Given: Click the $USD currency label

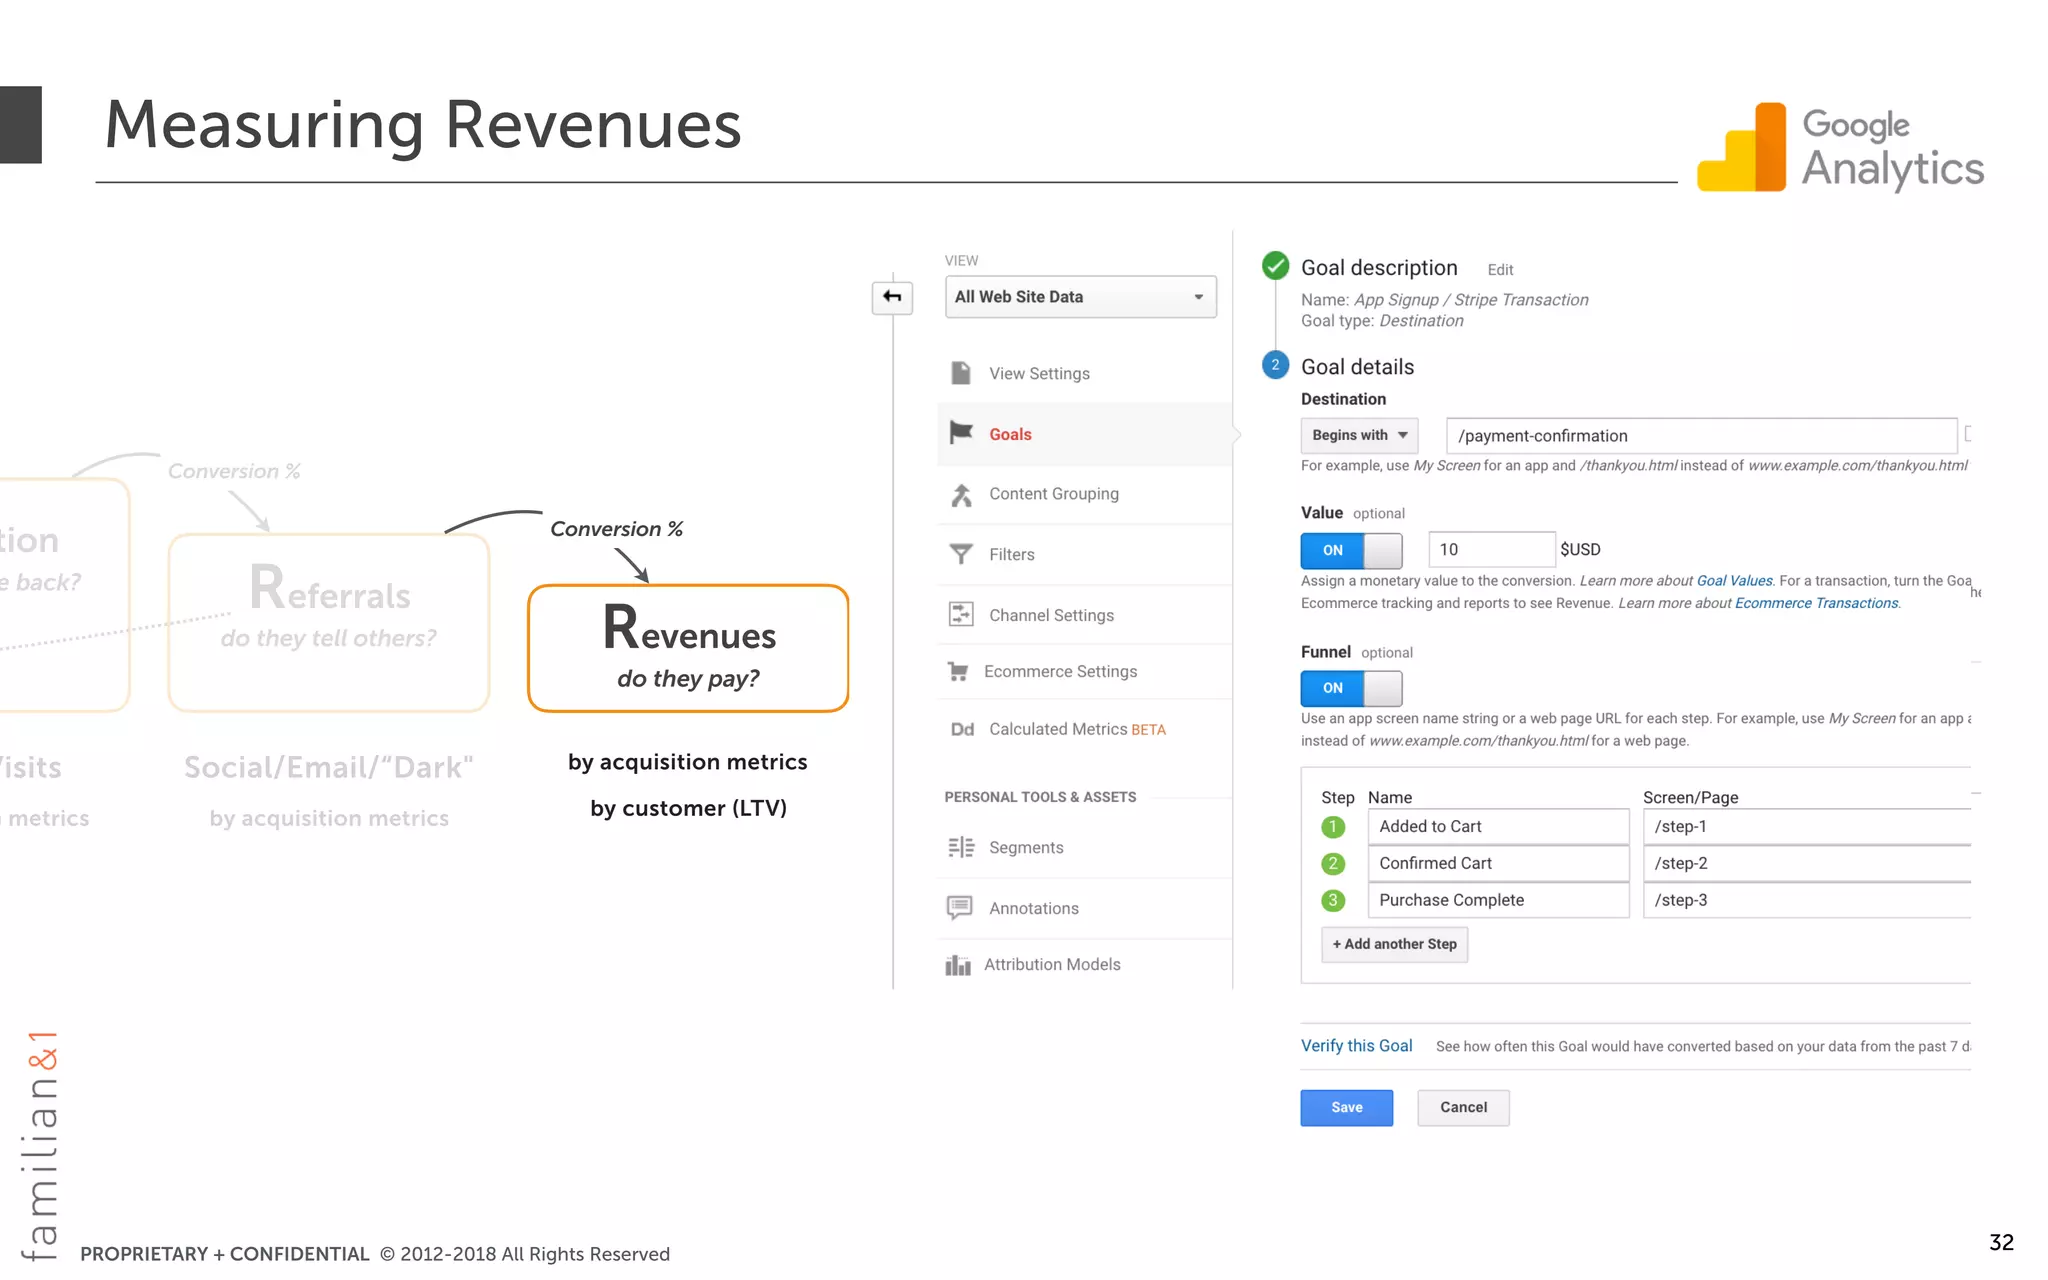Looking at the screenshot, I should coord(1580,549).
